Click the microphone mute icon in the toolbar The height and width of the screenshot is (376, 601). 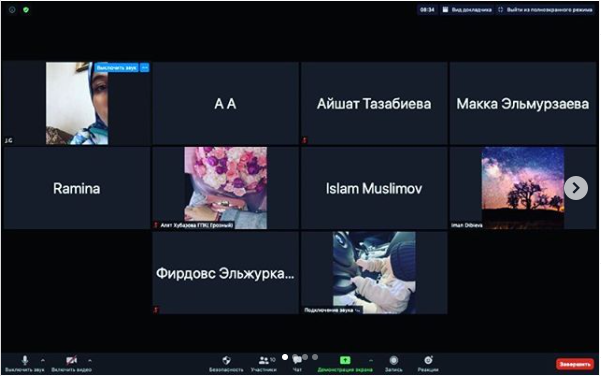[x=25, y=360]
